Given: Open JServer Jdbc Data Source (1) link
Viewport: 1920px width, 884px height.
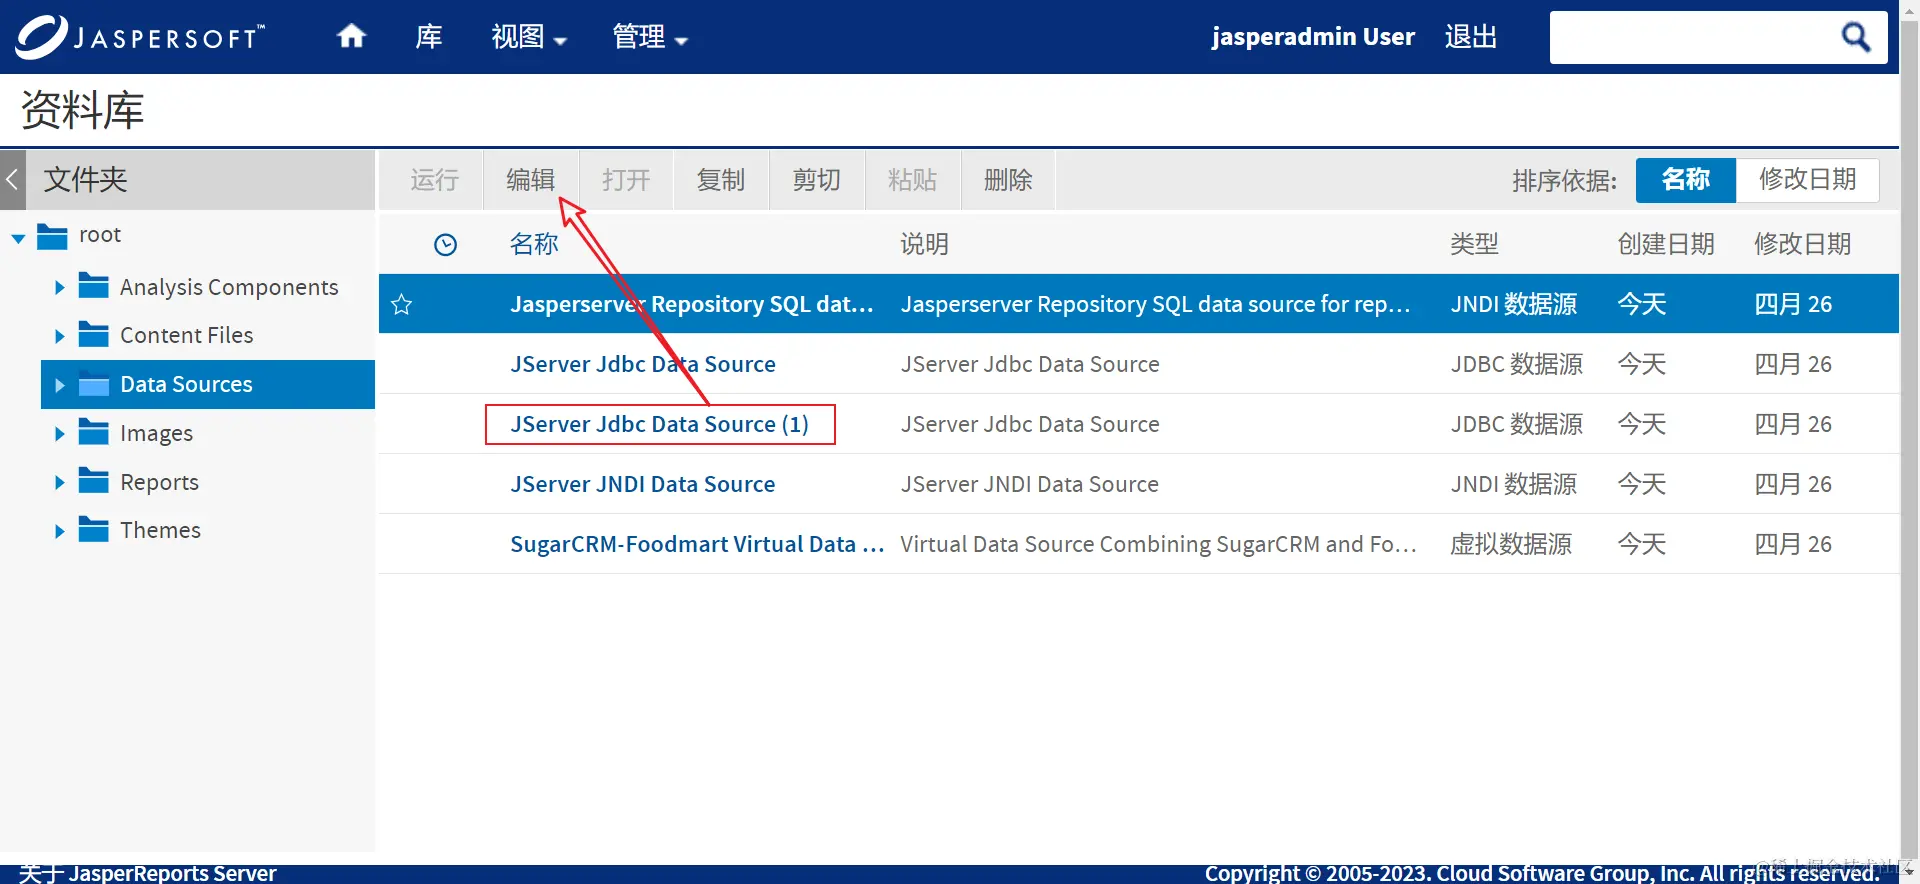Looking at the screenshot, I should pos(660,424).
